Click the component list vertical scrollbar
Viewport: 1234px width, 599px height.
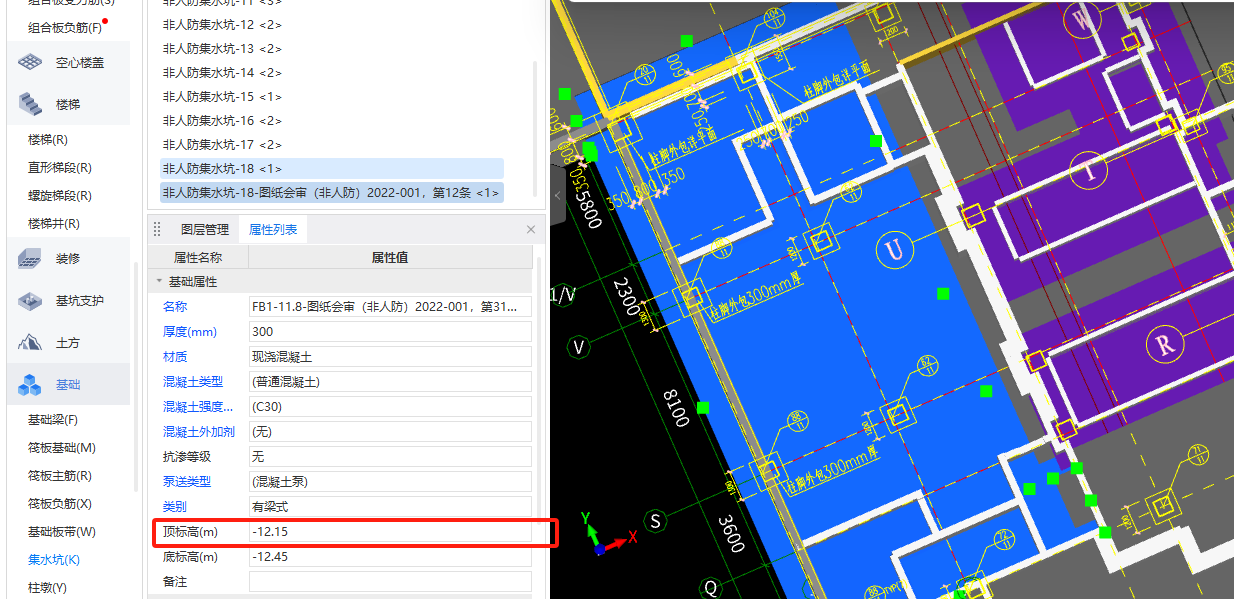coord(535,130)
